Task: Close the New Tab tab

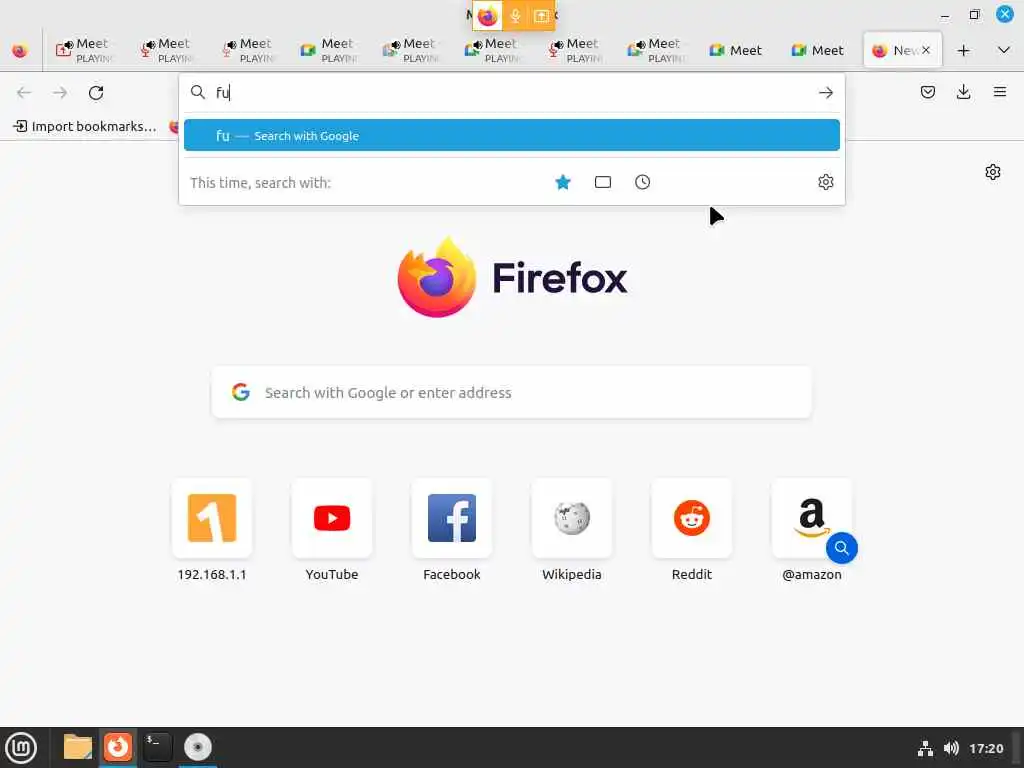Action: [925, 50]
